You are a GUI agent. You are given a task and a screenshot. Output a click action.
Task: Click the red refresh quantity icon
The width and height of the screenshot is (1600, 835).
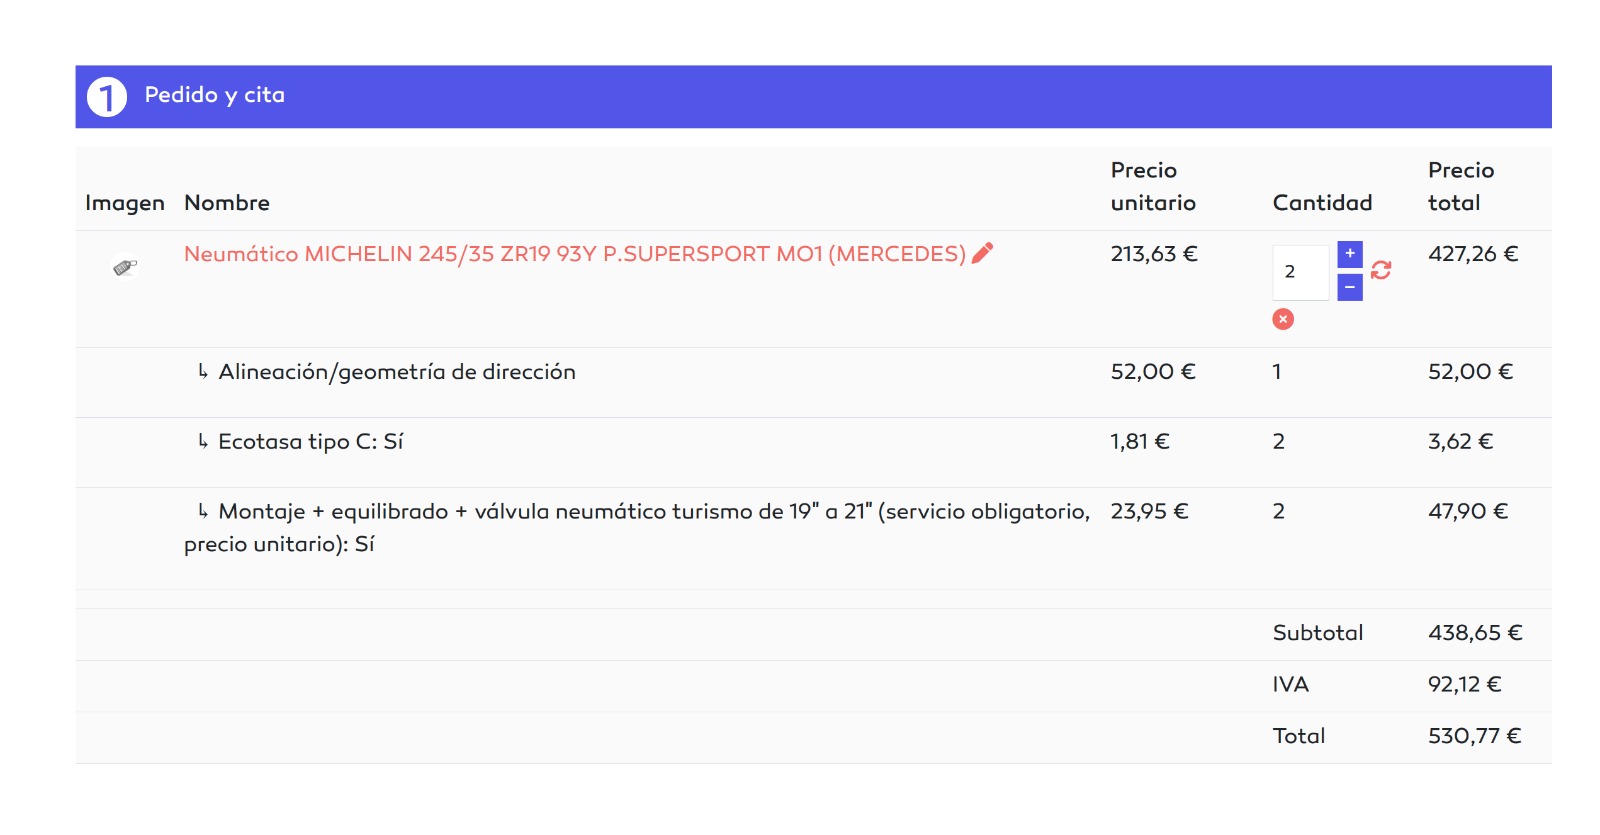point(1381,270)
